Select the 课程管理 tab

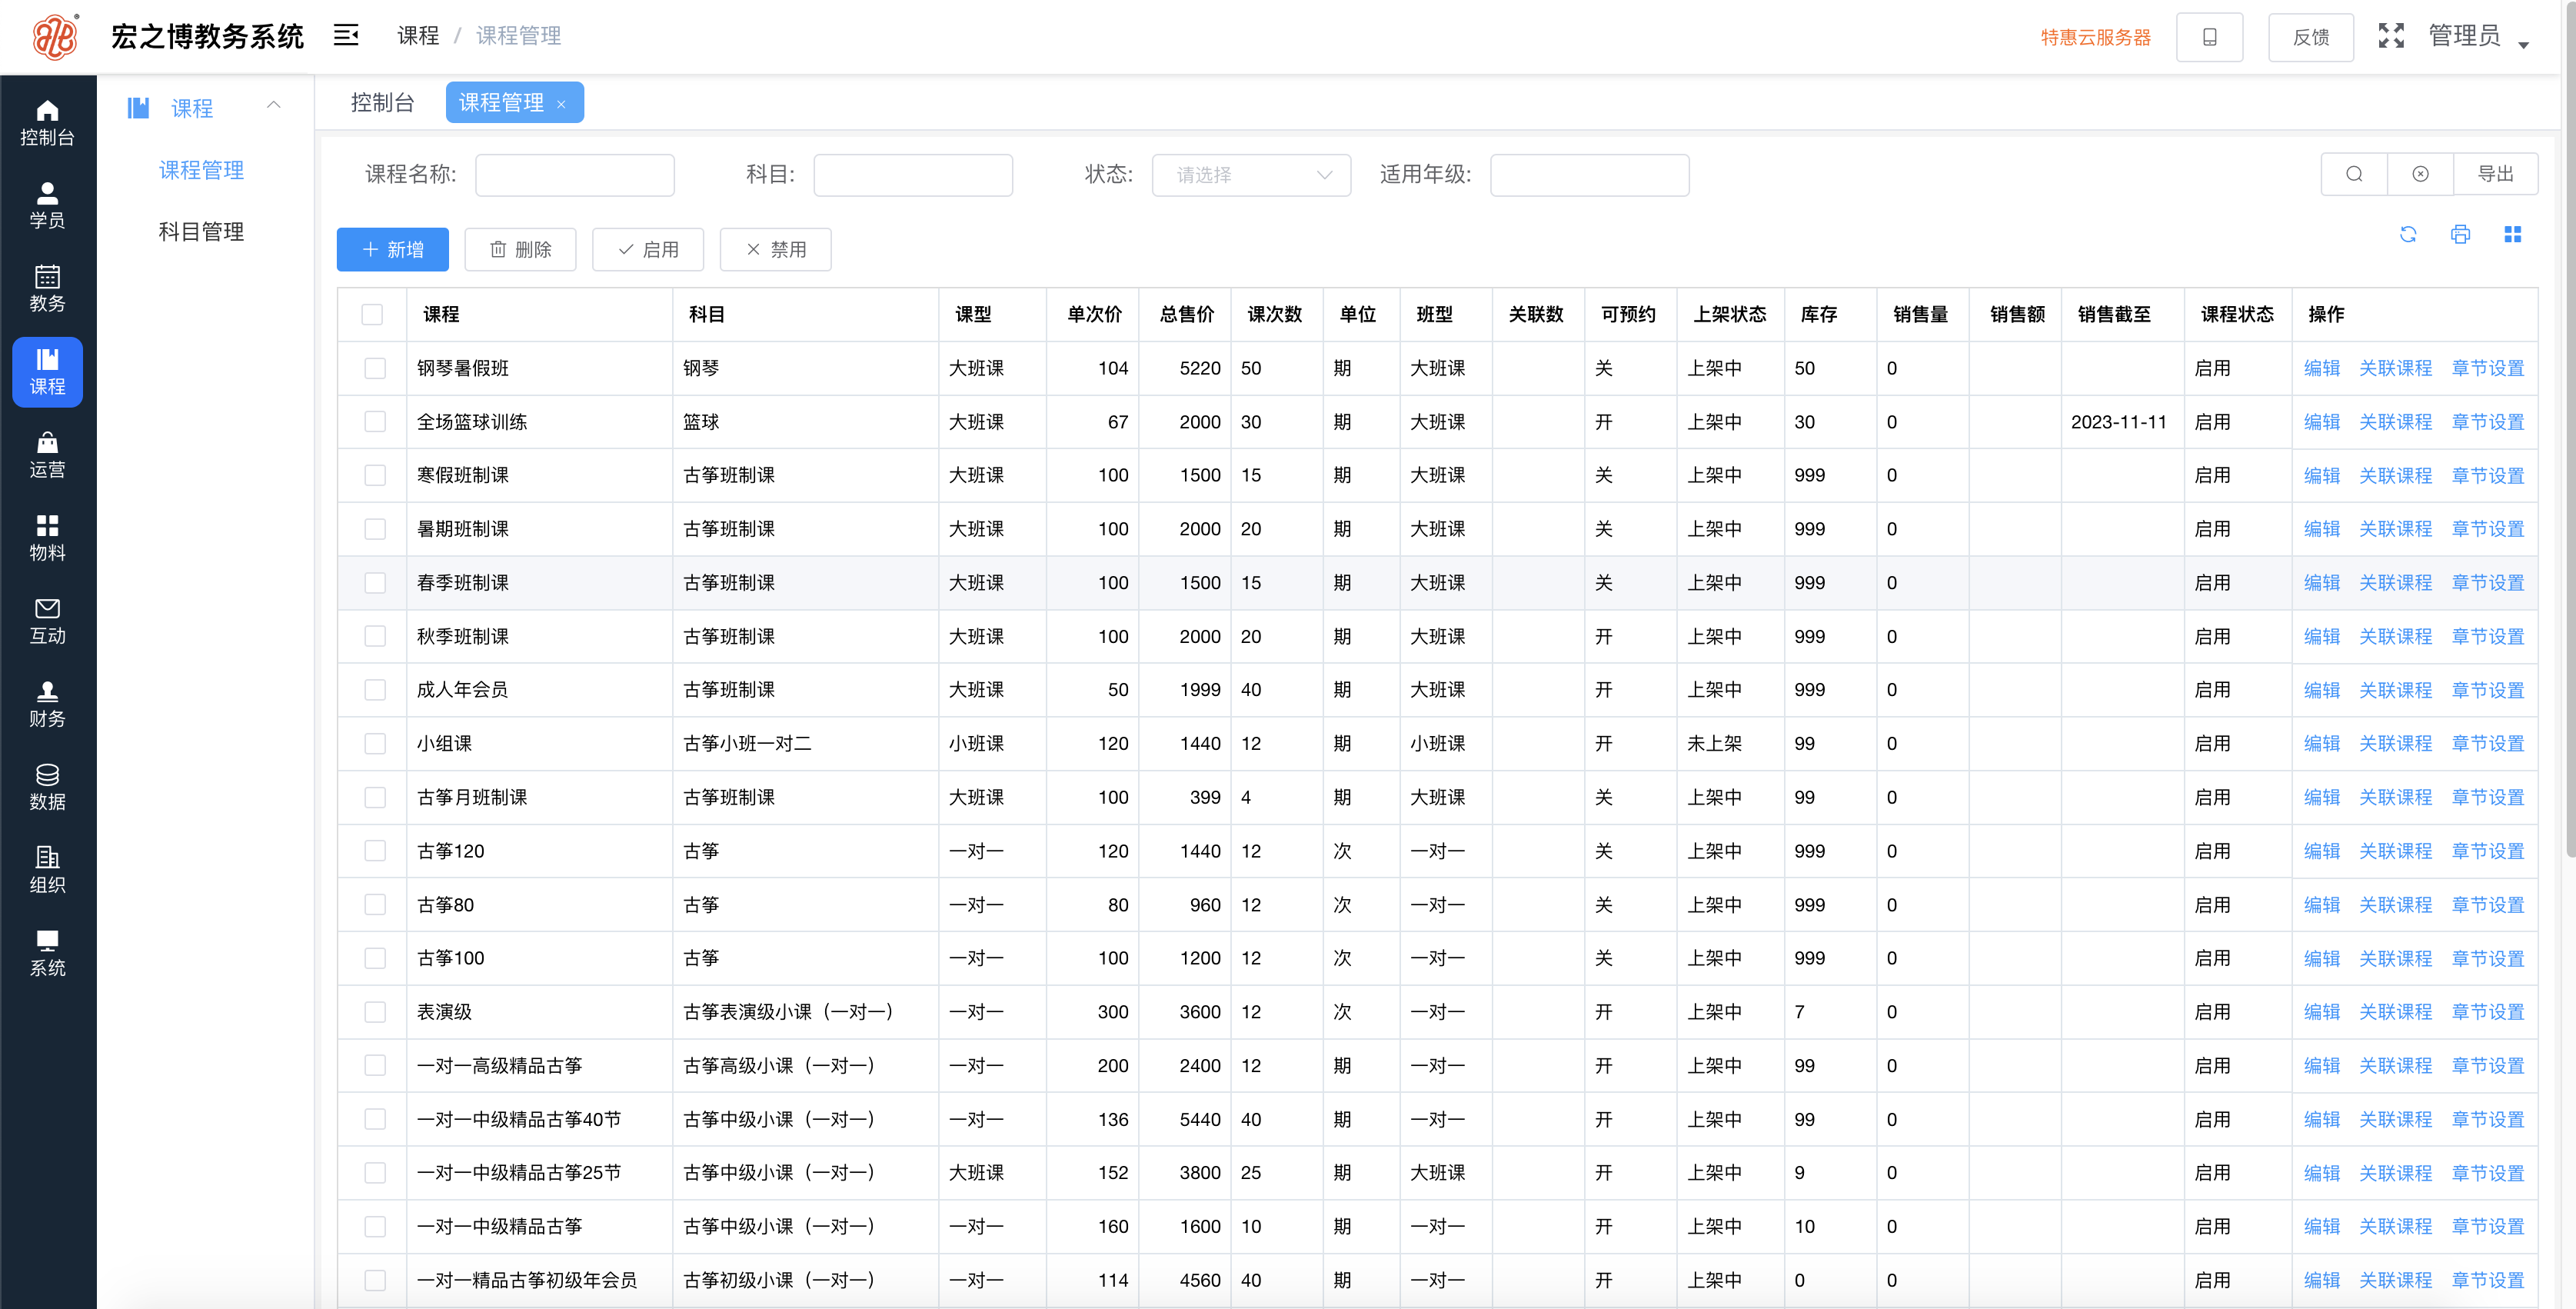(x=514, y=102)
